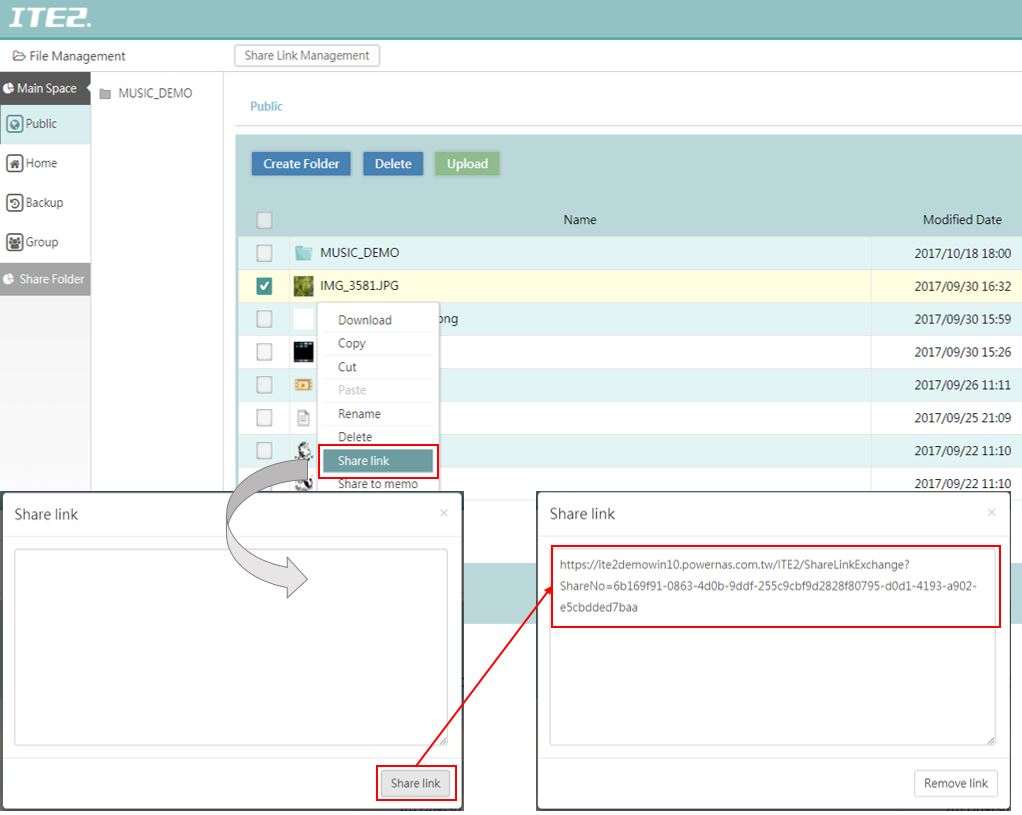Click the IMG_3581.JPG thumbnail icon
The image size is (1022, 815).
tap(303, 286)
